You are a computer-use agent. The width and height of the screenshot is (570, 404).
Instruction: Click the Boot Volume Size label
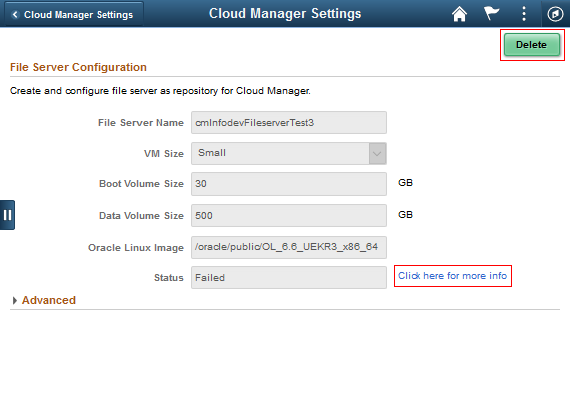[x=141, y=184]
